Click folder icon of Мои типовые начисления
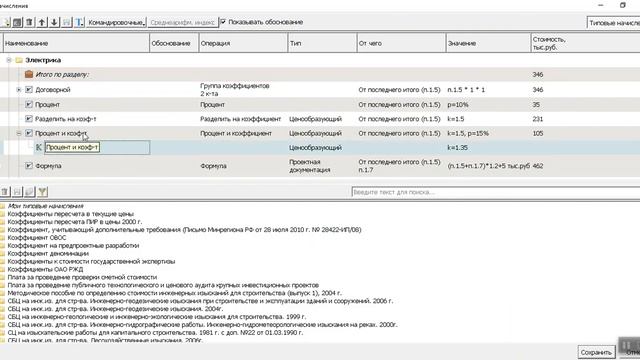The image size is (640, 360). (x=2, y=206)
